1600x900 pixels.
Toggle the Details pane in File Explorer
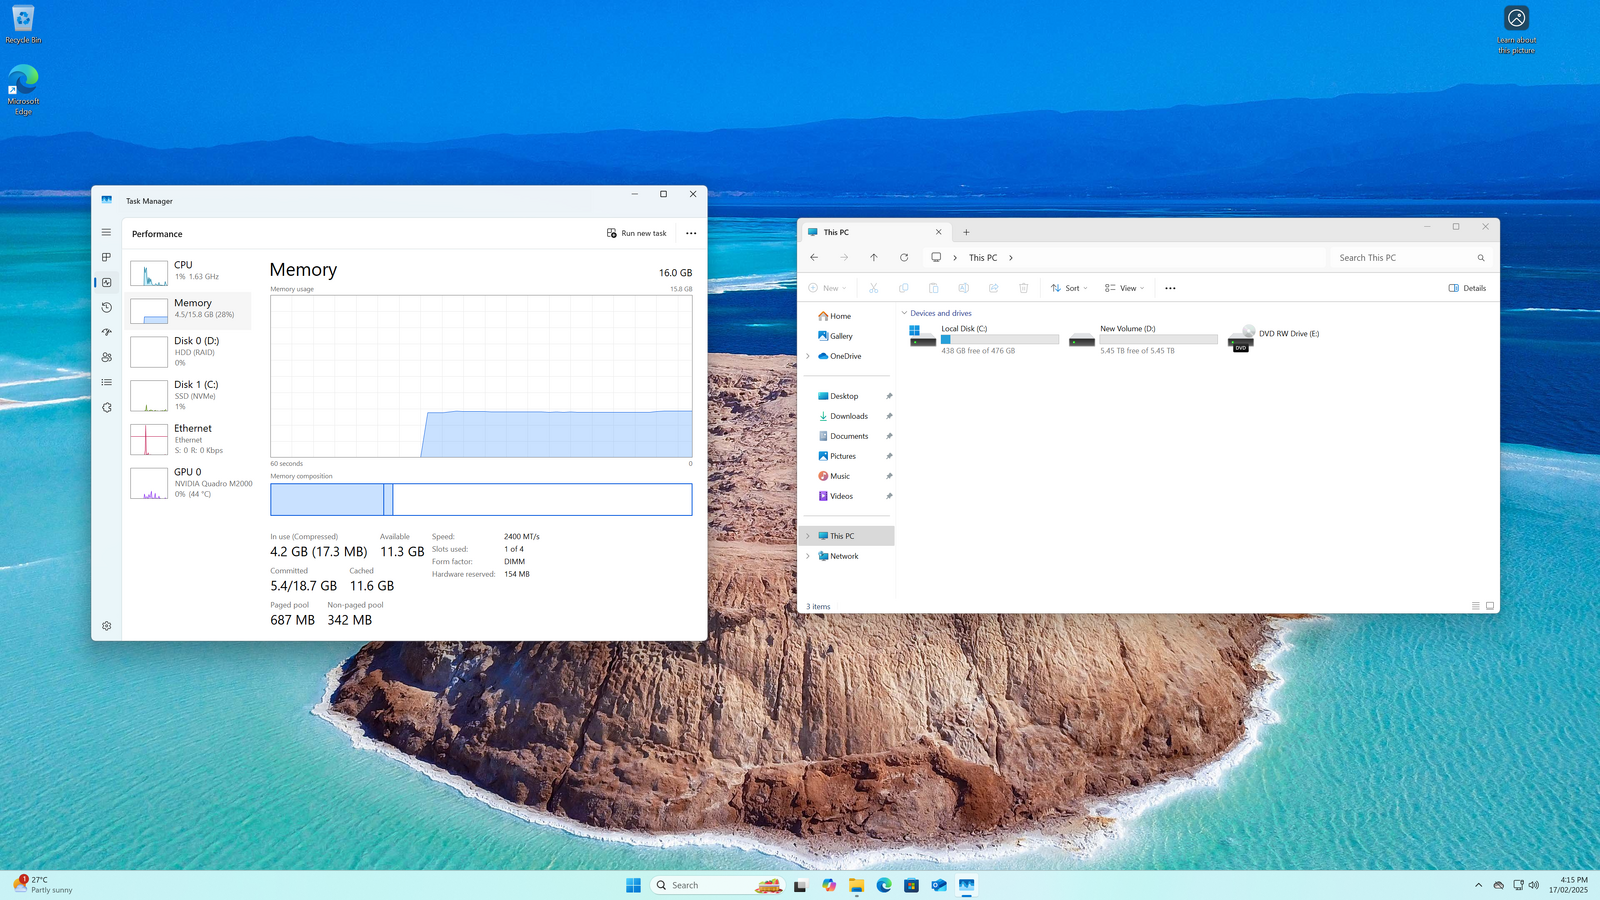pyautogui.click(x=1467, y=288)
